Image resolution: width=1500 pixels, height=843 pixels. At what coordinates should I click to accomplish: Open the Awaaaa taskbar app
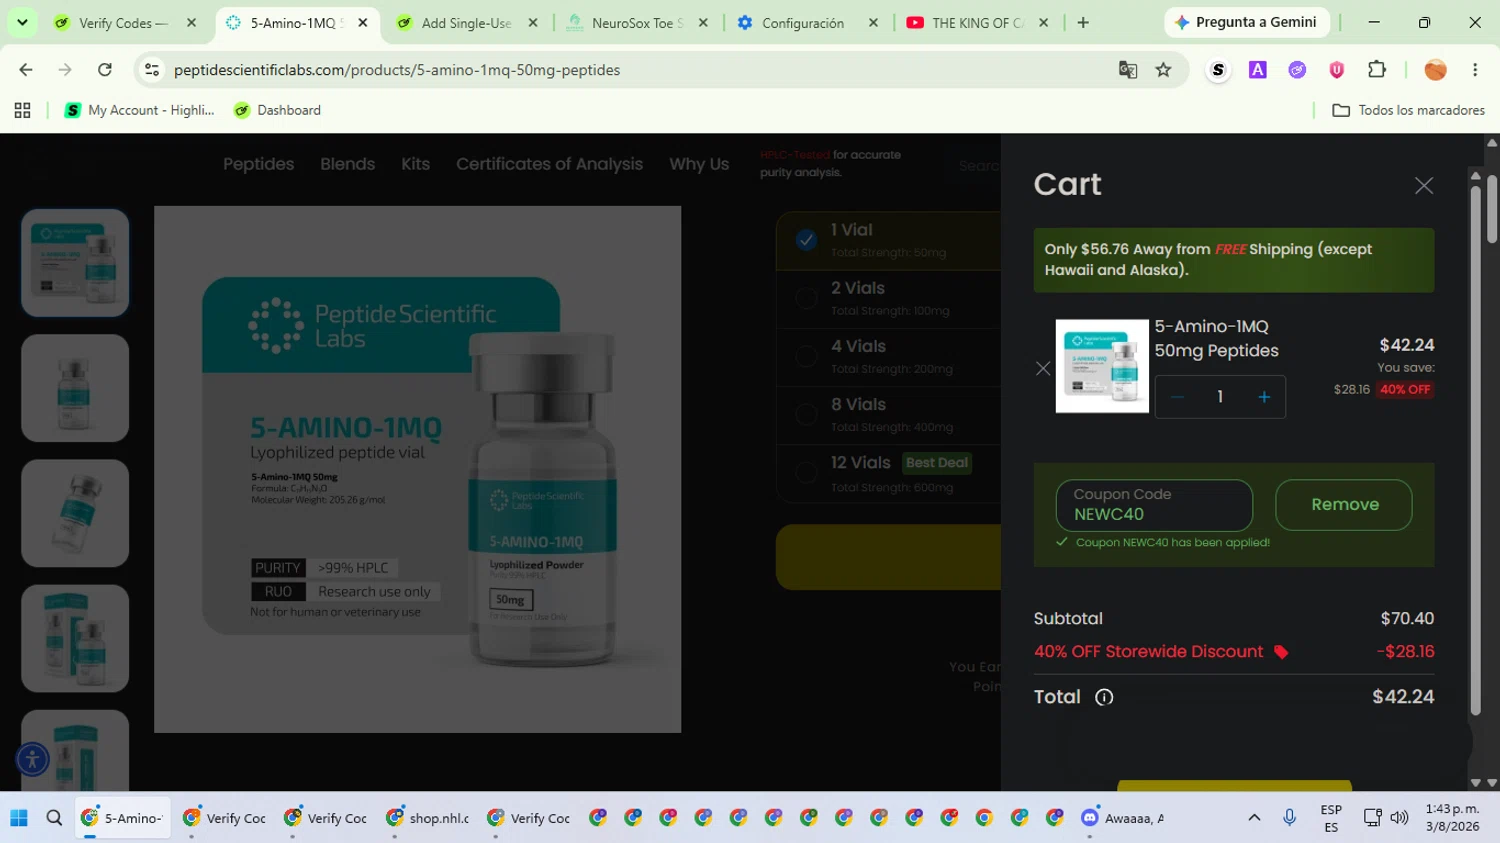click(1122, 818)
